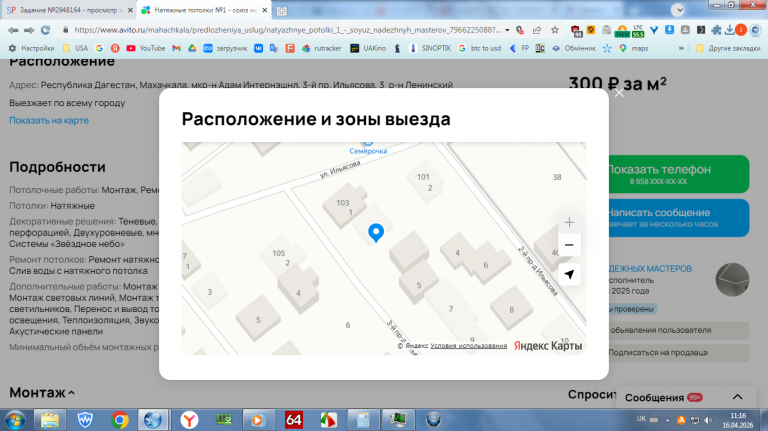Bookmark this page with the star icon

click(x=554, y=30)
